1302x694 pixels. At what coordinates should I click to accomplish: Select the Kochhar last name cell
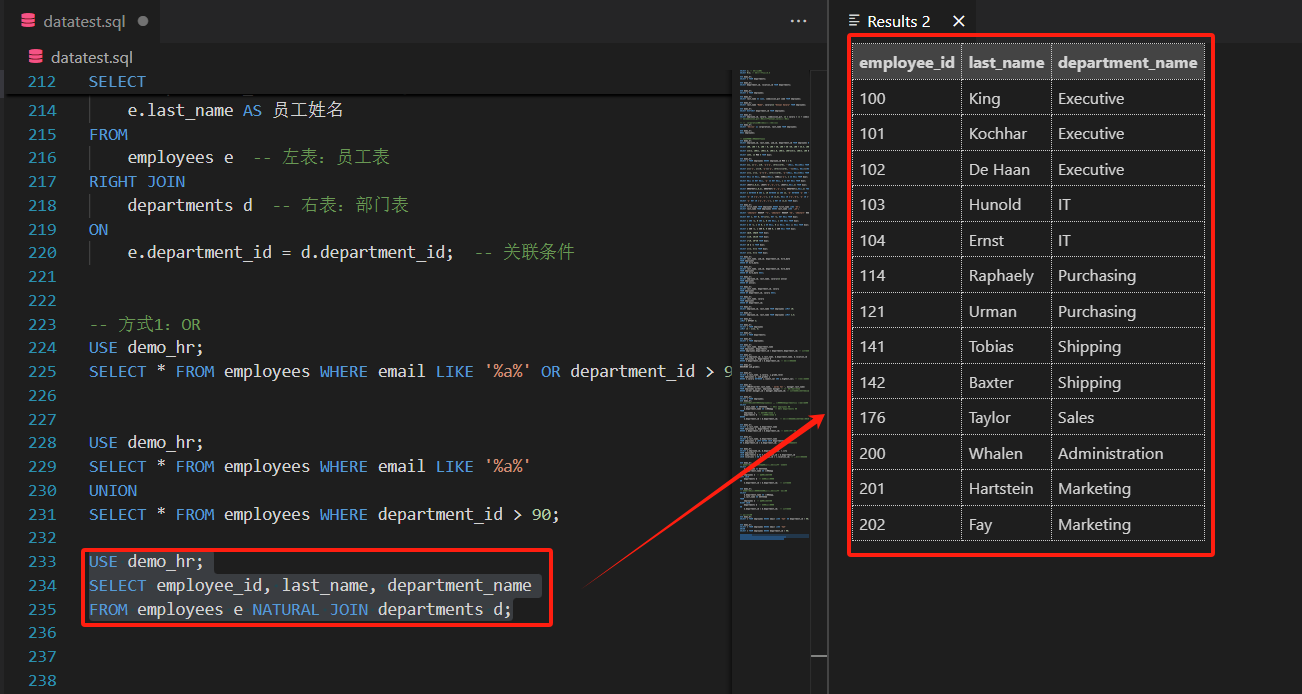coord(1007,134)
